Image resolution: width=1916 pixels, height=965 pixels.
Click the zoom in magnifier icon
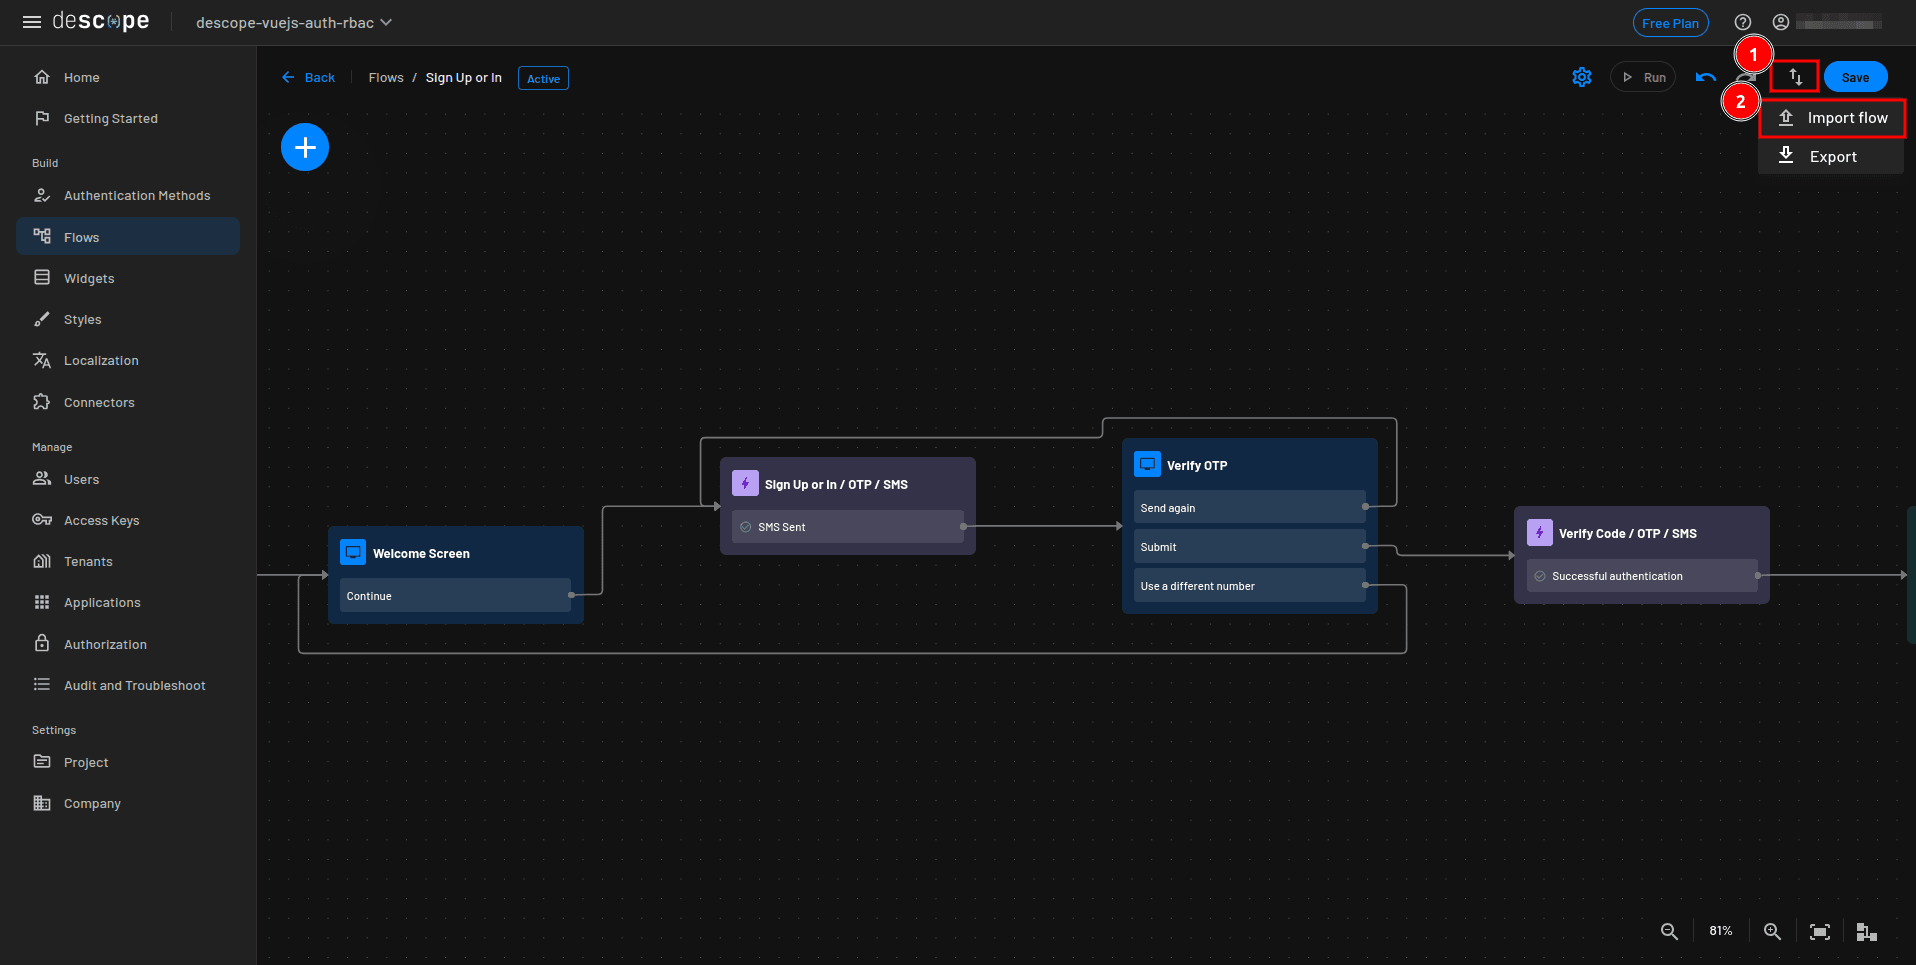coord(1772,931)
